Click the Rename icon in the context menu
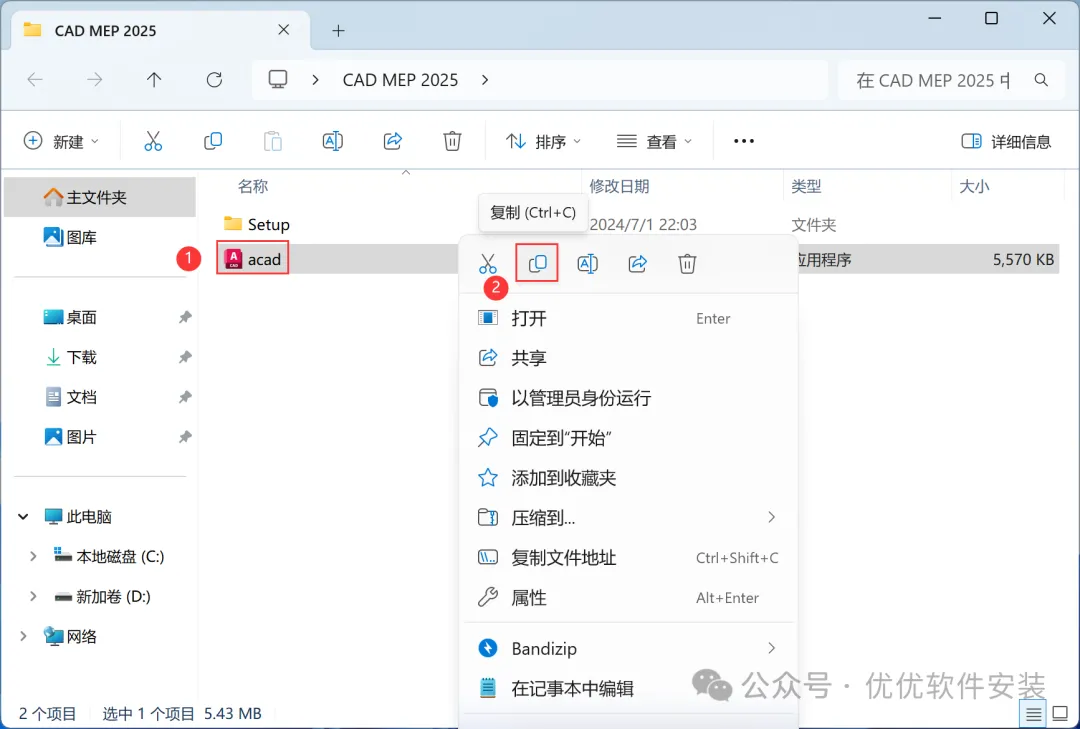This screenshot has width=1080, height=729. 588,263
